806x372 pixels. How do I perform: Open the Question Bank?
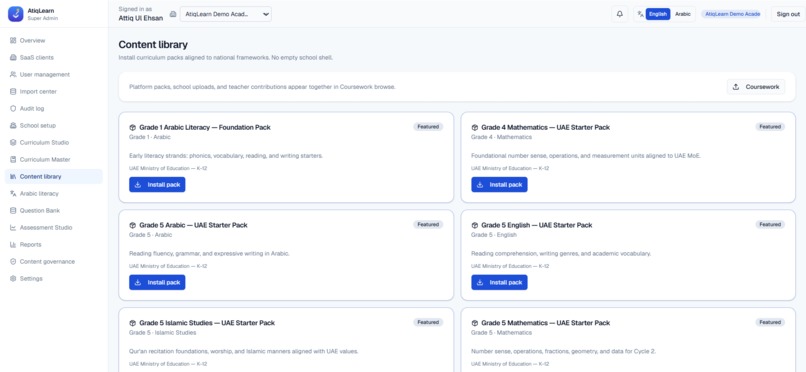(x=53, y=211)
